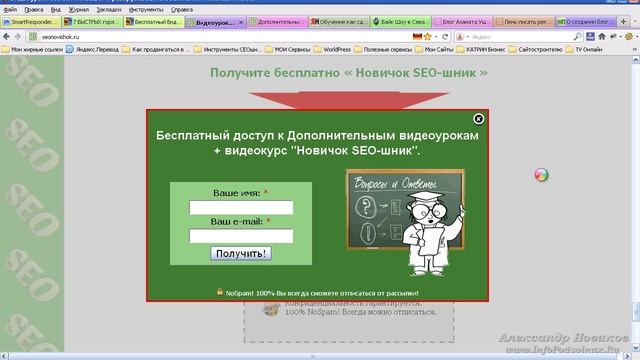640x360 pixels.
Task: Switch to the Байк Шоу в Сева tab
Action: 400,22
